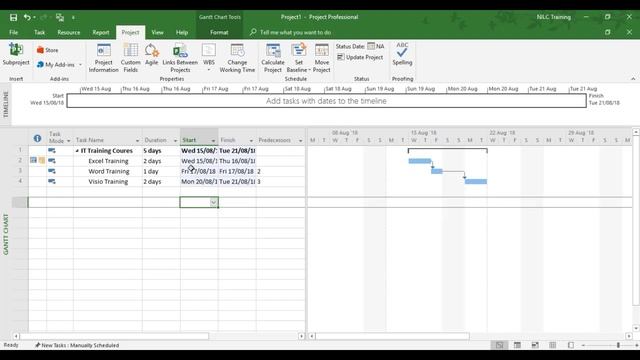Image resolution: width=640 pixels, height=360 pixels.
Task: Select the Visio Training task name cell
Action: click(x=108, y=181)
